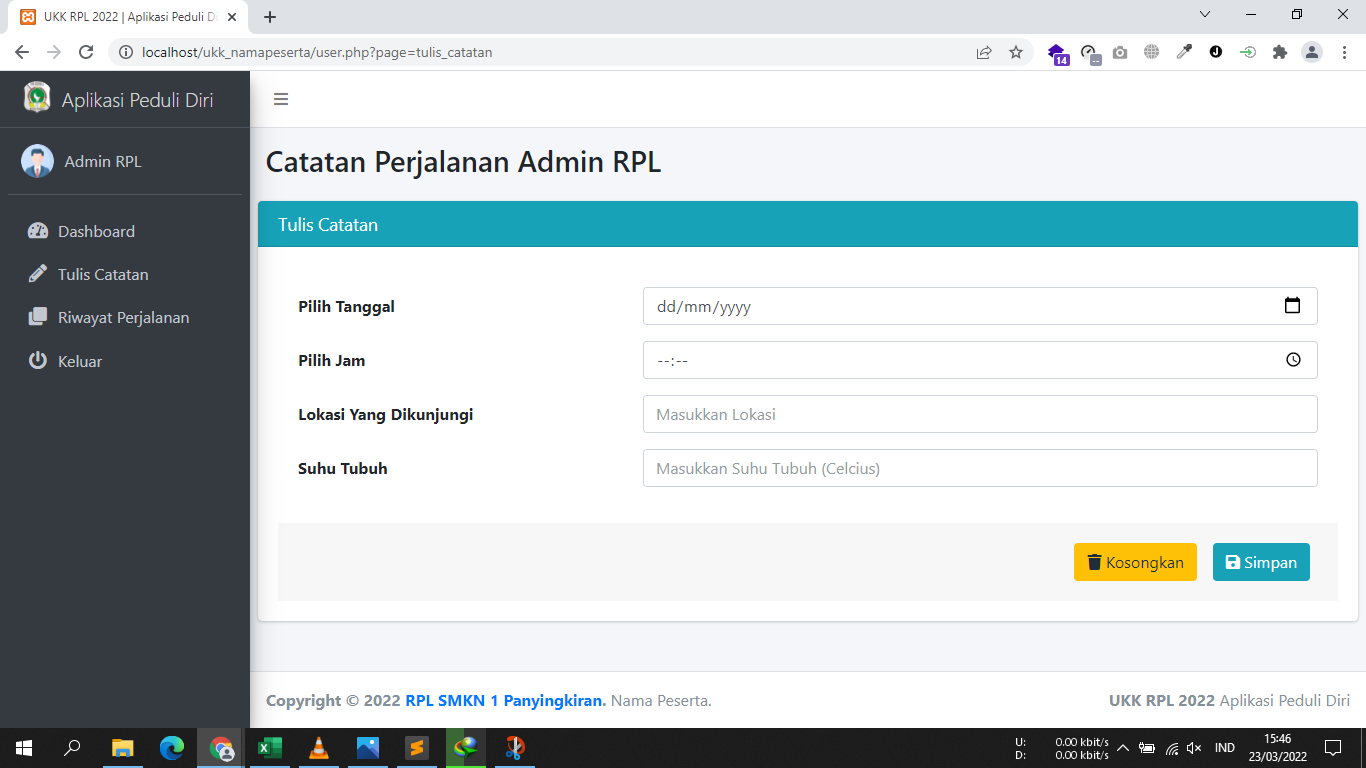Go to Riwayat Perjalanan in sidebar
The image size is (1366, 768).
click(x=123, y=317)
